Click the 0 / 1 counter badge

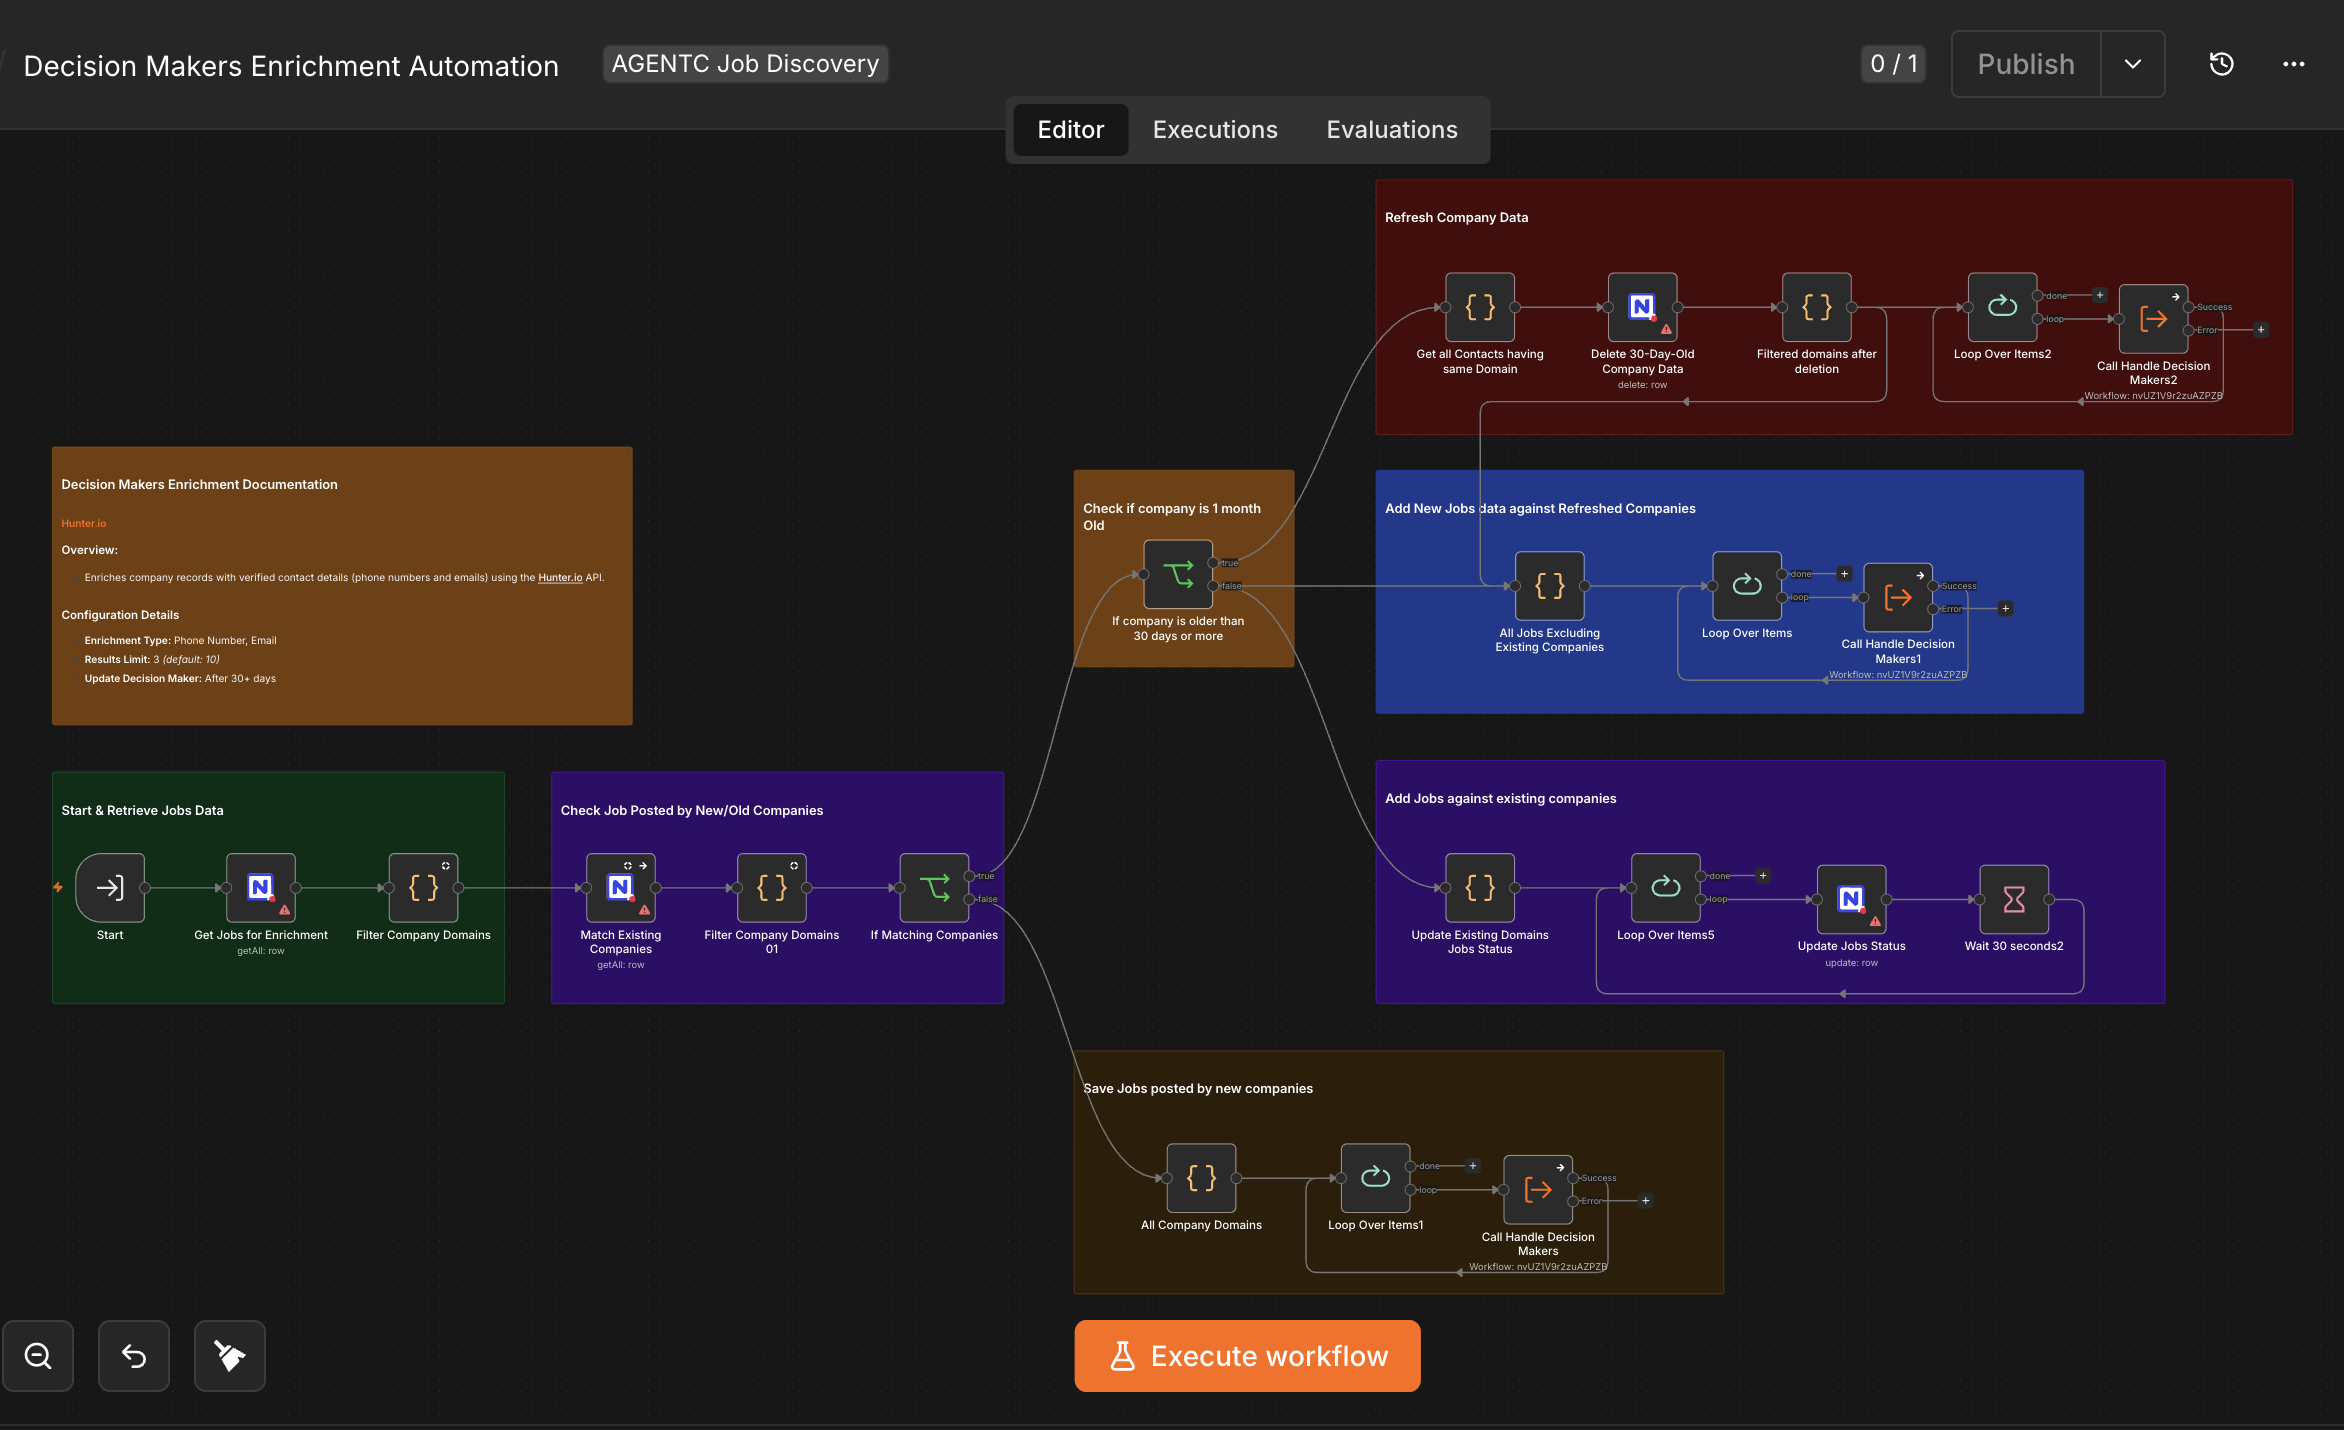point(1893,64)
